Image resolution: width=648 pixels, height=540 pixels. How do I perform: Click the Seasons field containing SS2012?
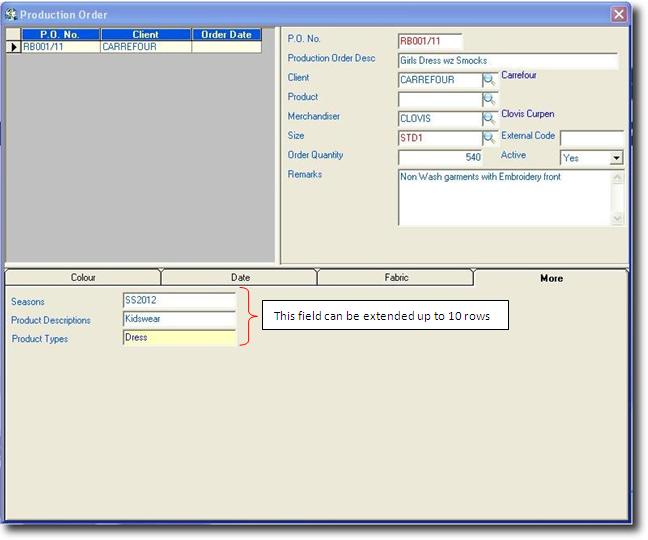(179, 300)
